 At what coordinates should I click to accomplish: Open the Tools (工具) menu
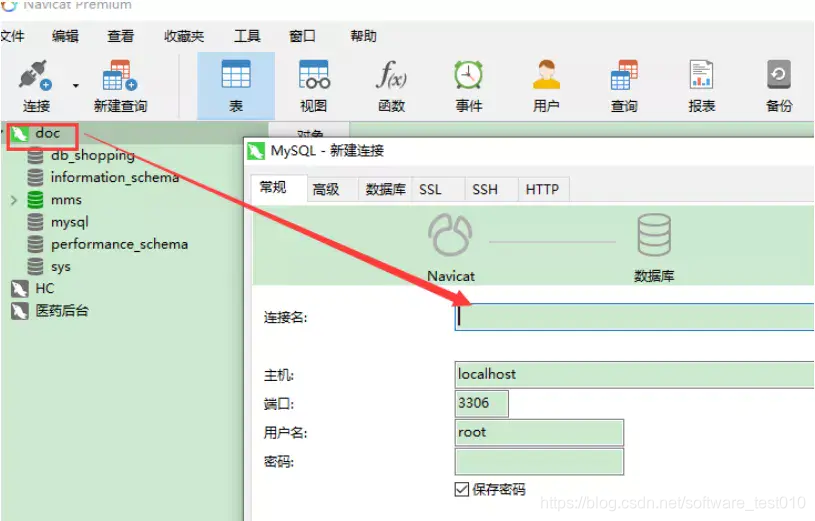coord(247,36)
